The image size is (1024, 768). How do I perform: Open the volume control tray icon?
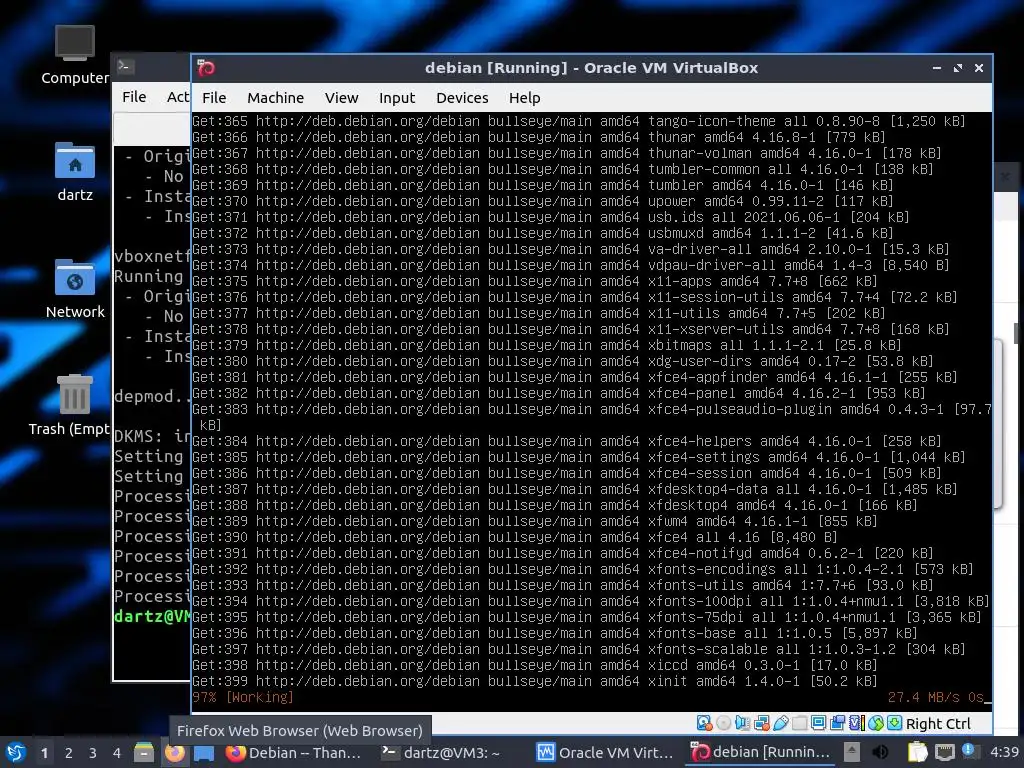coord(880,753)
